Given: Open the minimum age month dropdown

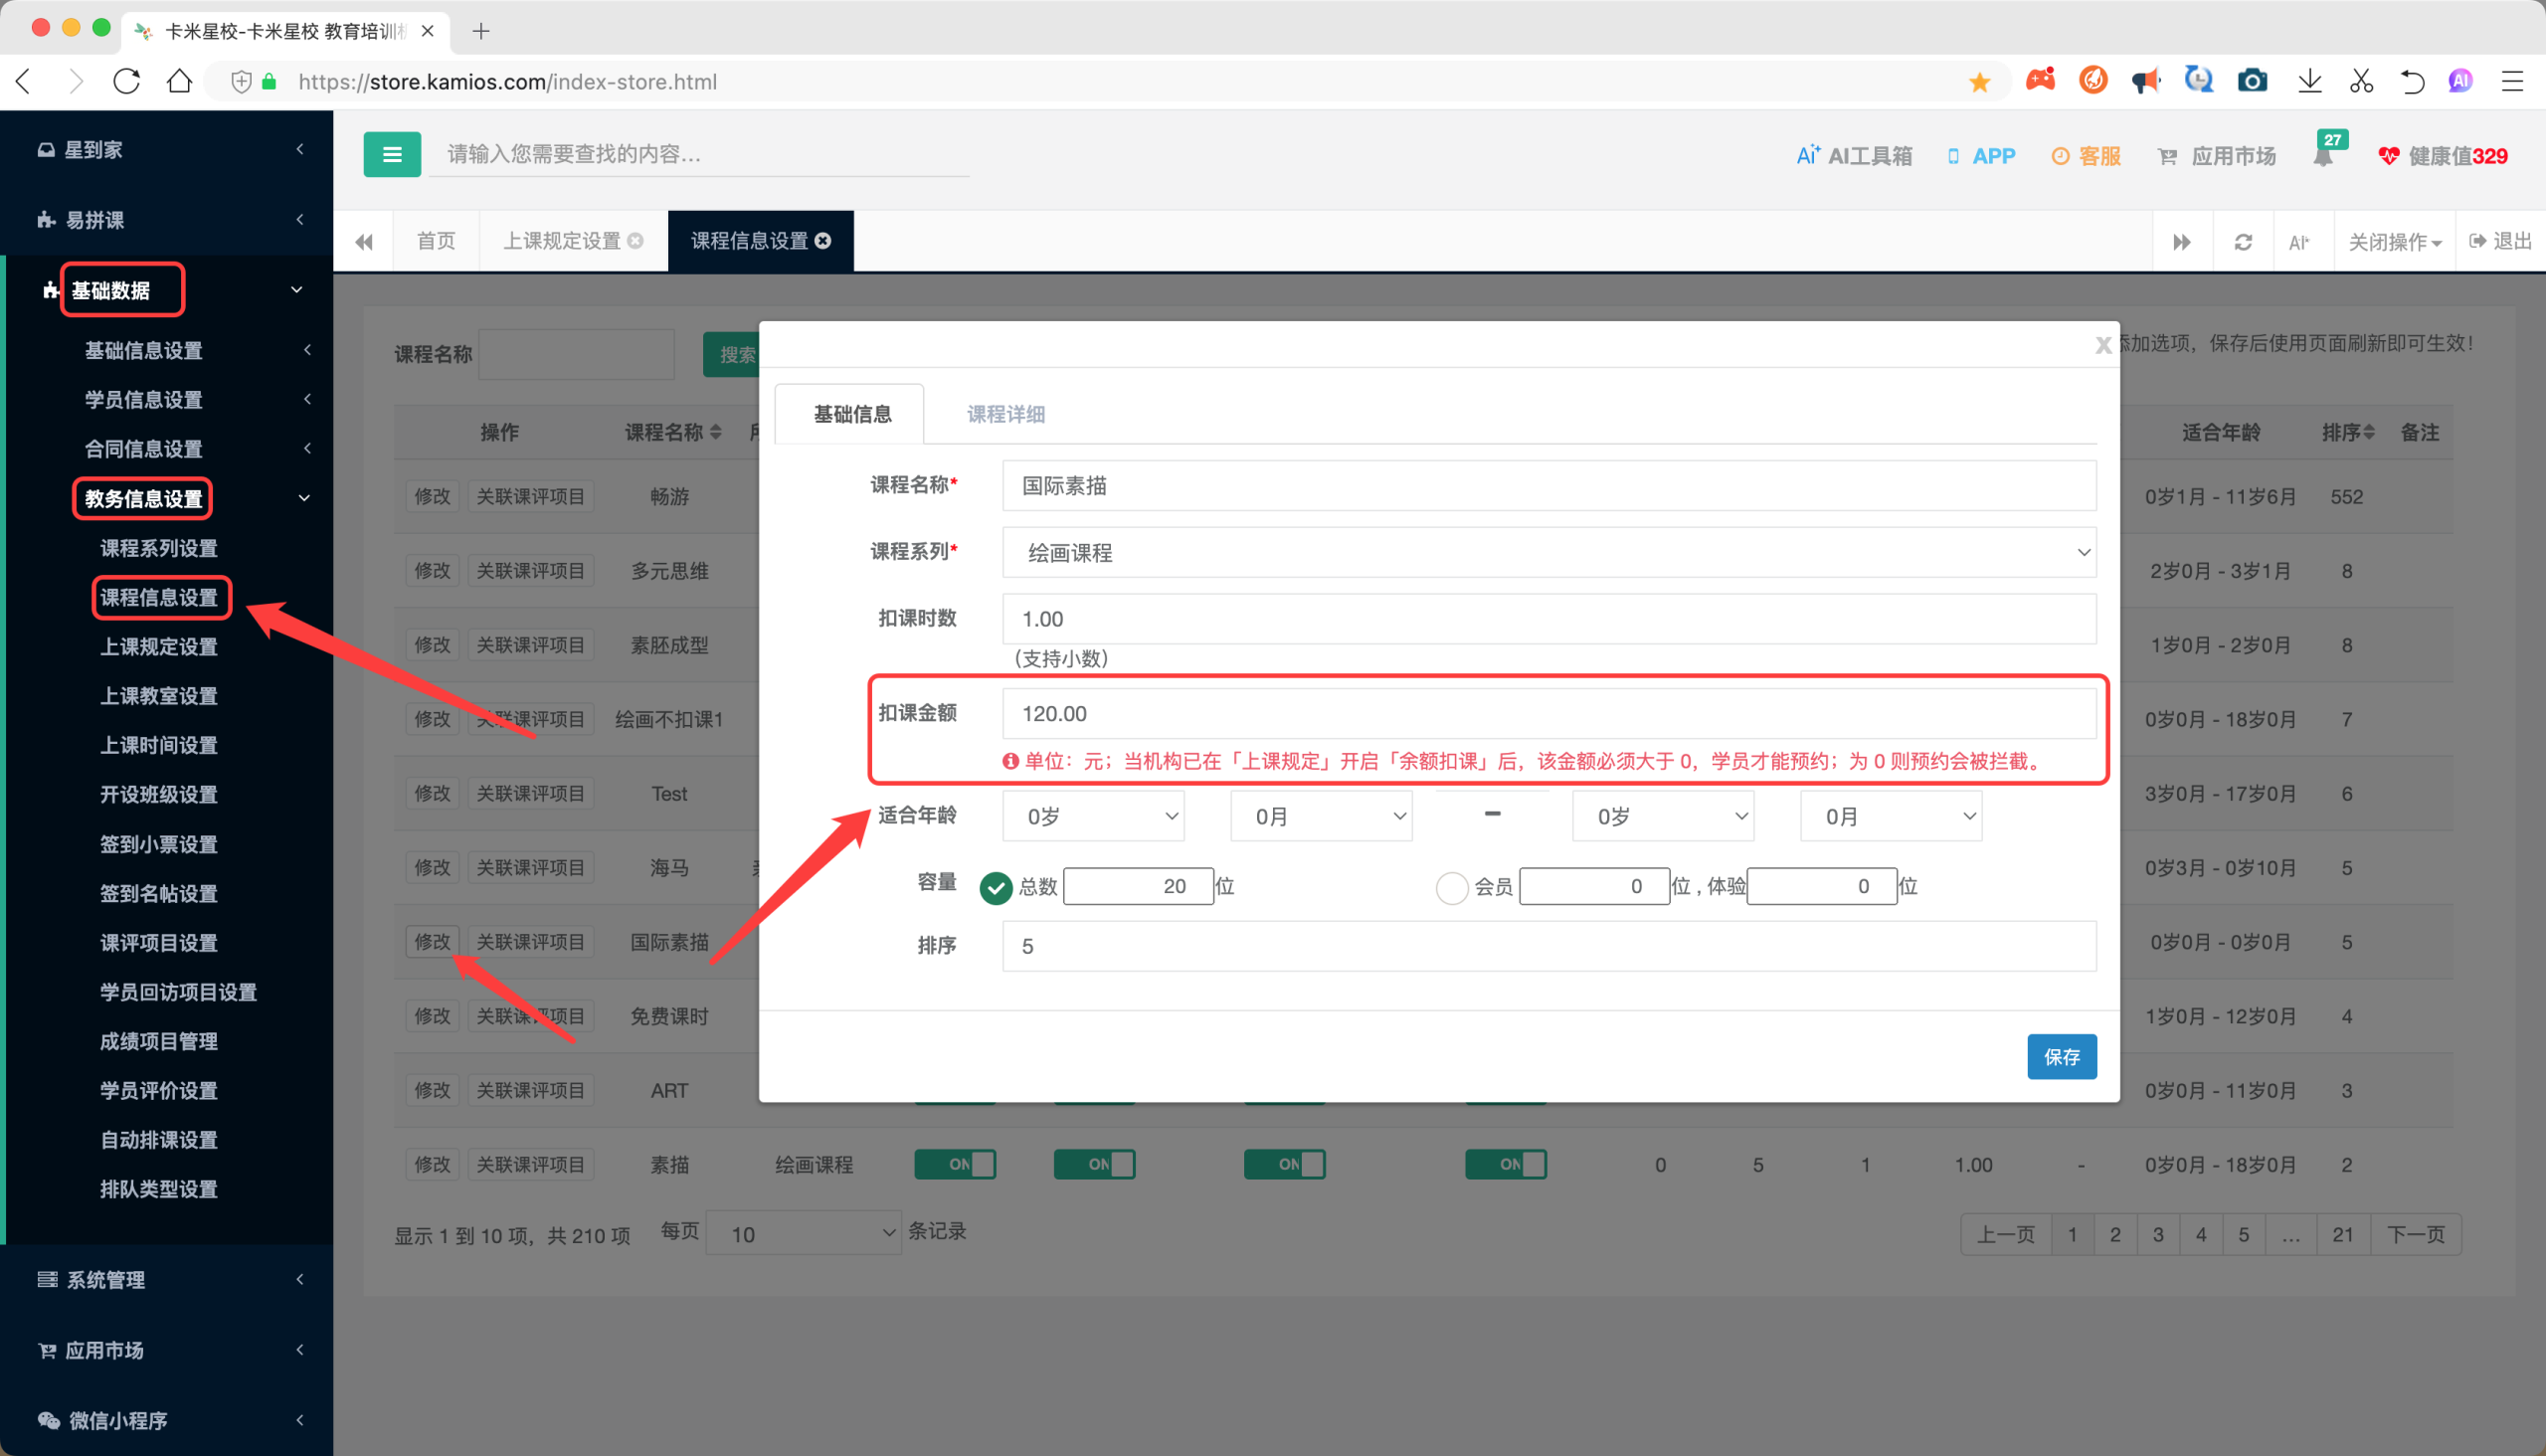Looking at the screenshot, I should click(1321, 816).
